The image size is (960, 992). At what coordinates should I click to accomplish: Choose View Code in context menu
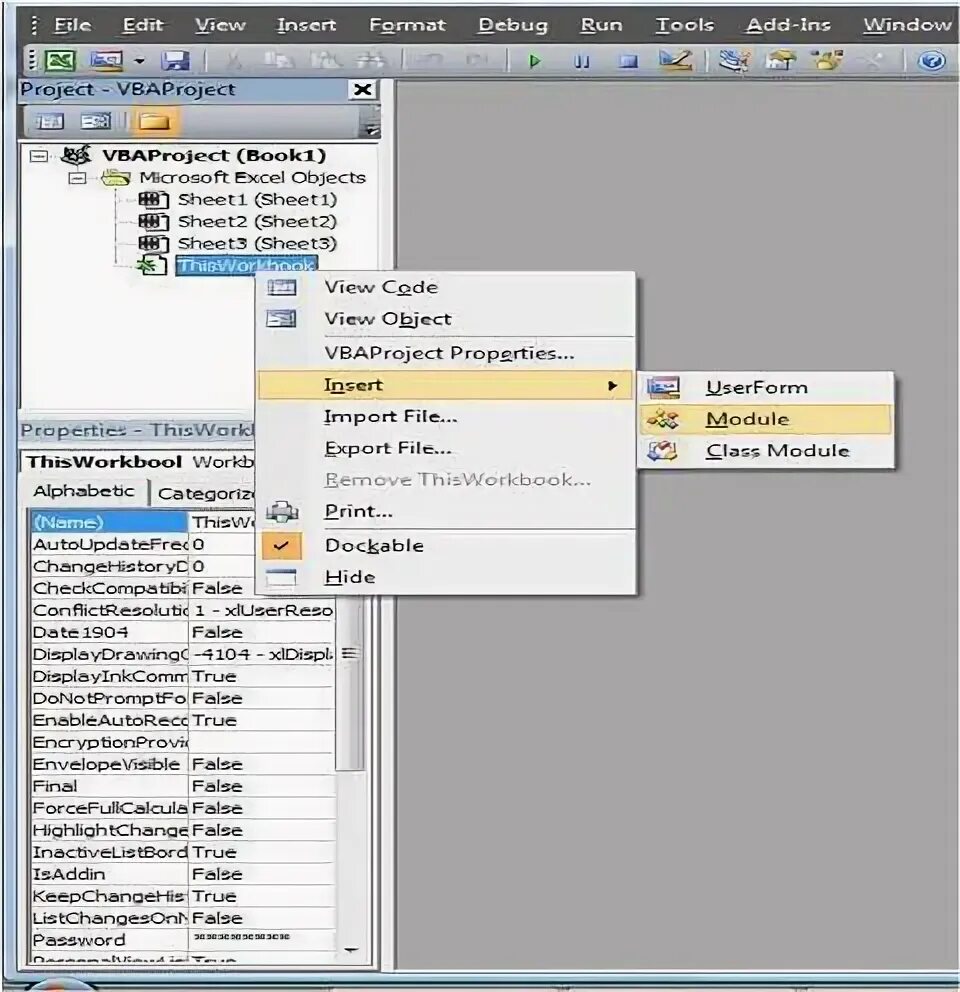pos(446,287)
